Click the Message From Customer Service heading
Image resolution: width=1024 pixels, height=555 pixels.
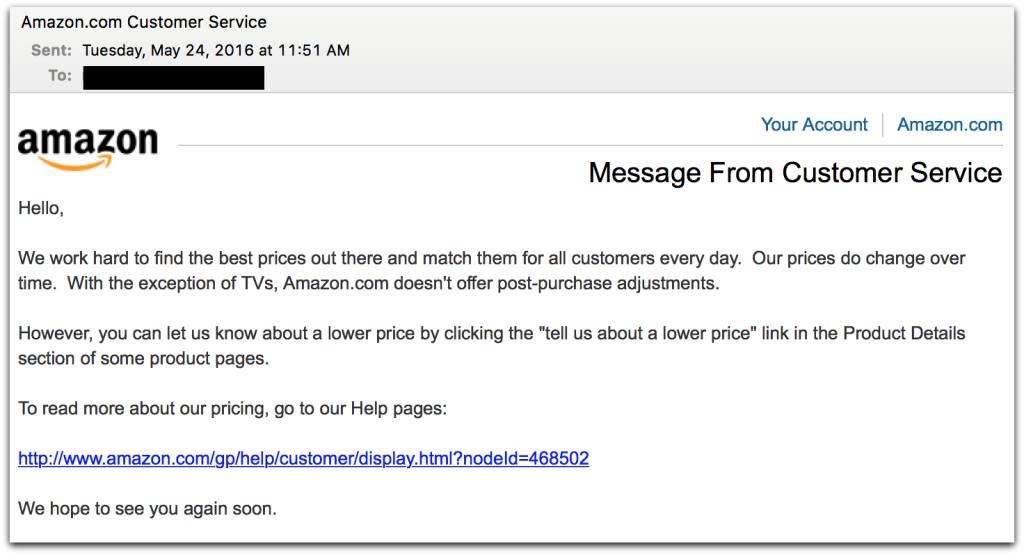click(x=795, y=173)
